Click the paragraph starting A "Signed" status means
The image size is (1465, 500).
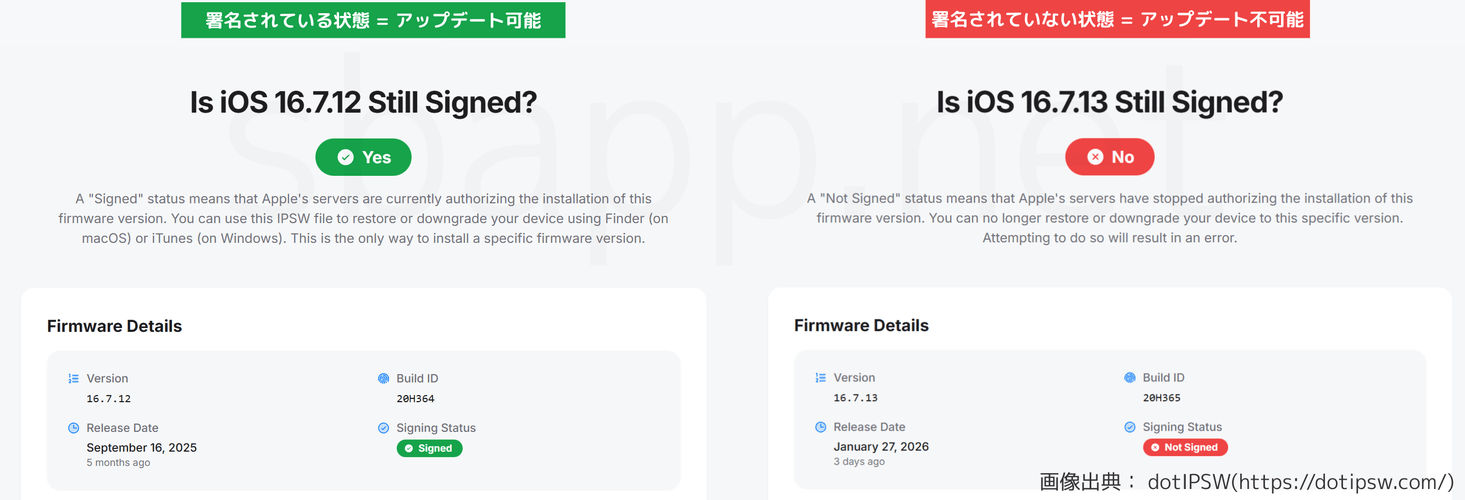point(363,218)
